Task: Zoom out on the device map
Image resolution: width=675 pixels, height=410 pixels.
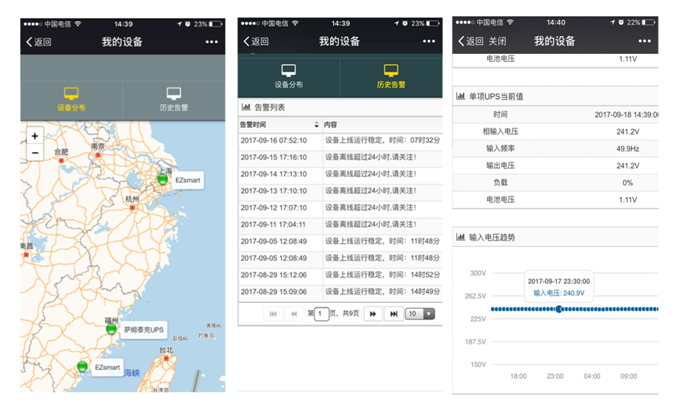Action: pos(35,153)
